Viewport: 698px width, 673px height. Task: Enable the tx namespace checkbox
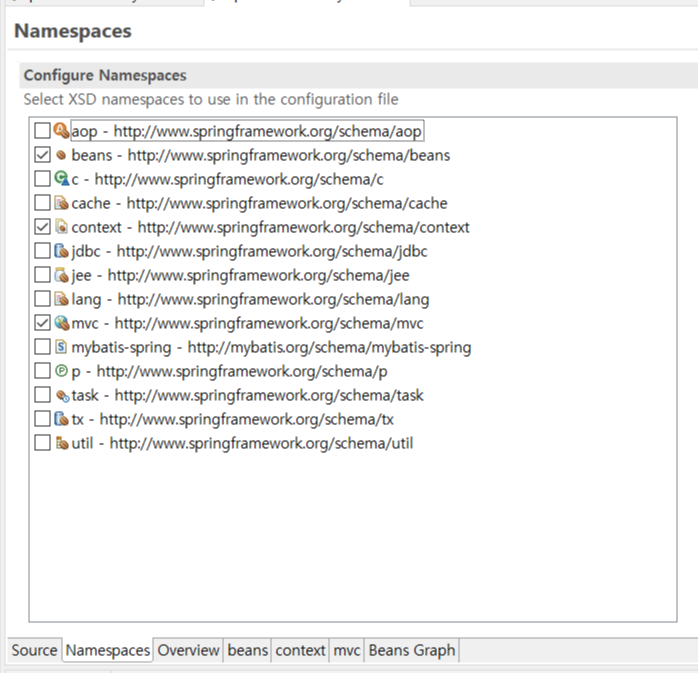point(42,419)
